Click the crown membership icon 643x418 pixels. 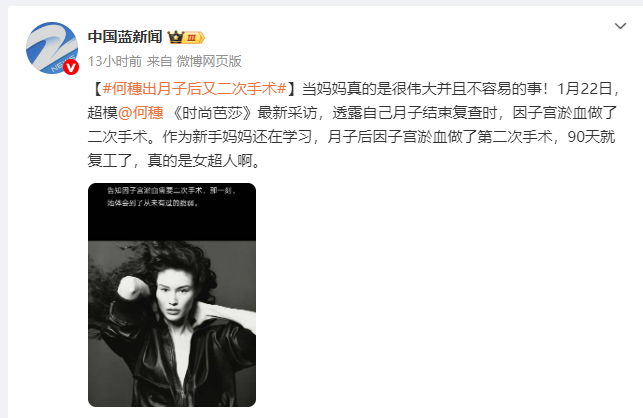pyautogui.click(x=176, y=37)
